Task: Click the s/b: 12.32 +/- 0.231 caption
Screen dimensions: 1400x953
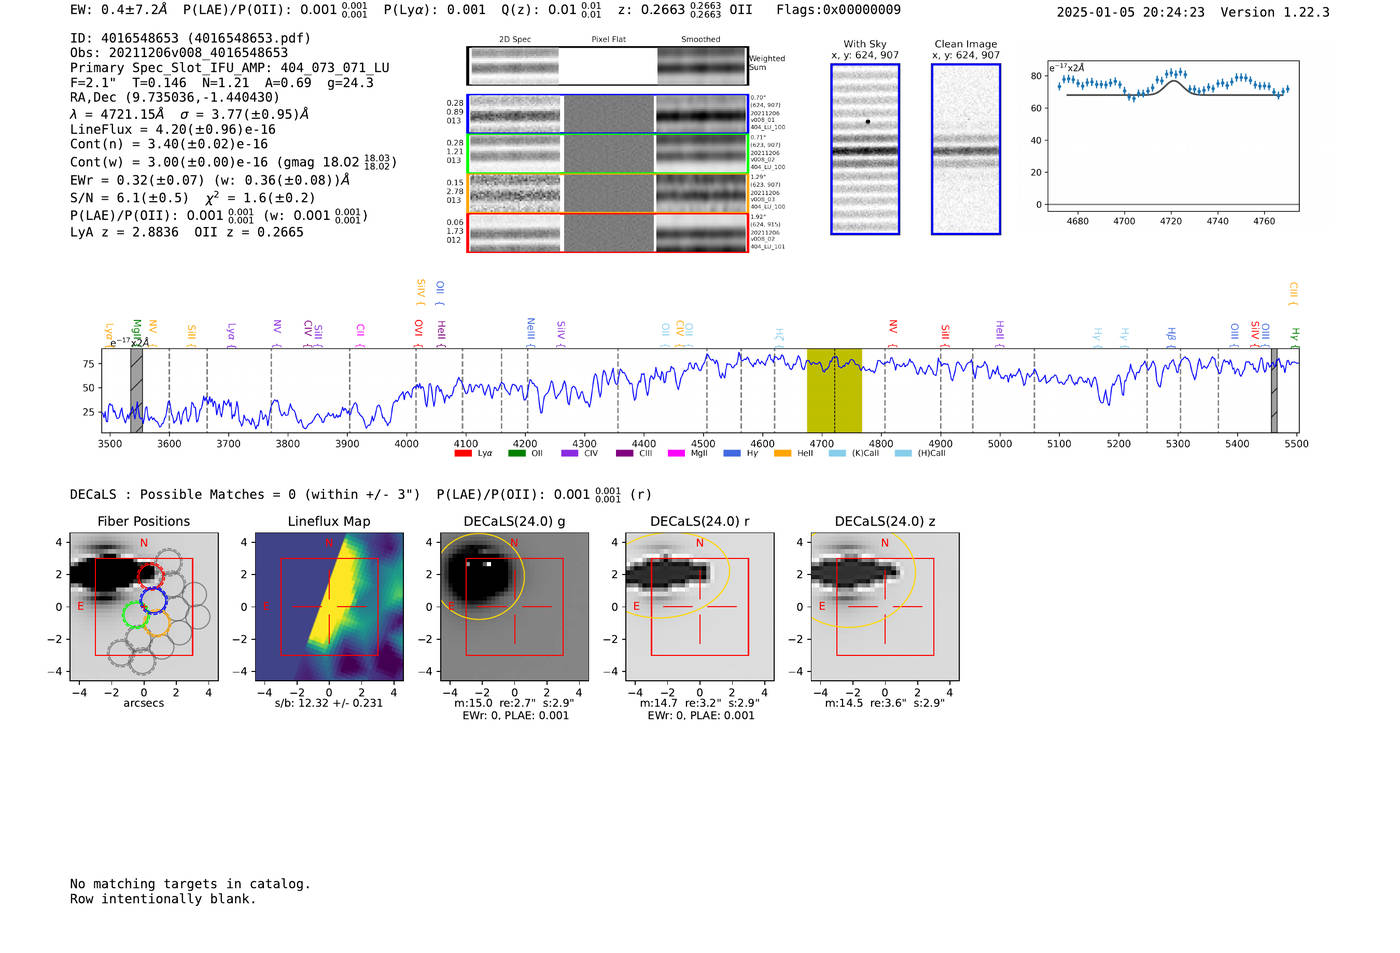Action: tap(329, 703)
